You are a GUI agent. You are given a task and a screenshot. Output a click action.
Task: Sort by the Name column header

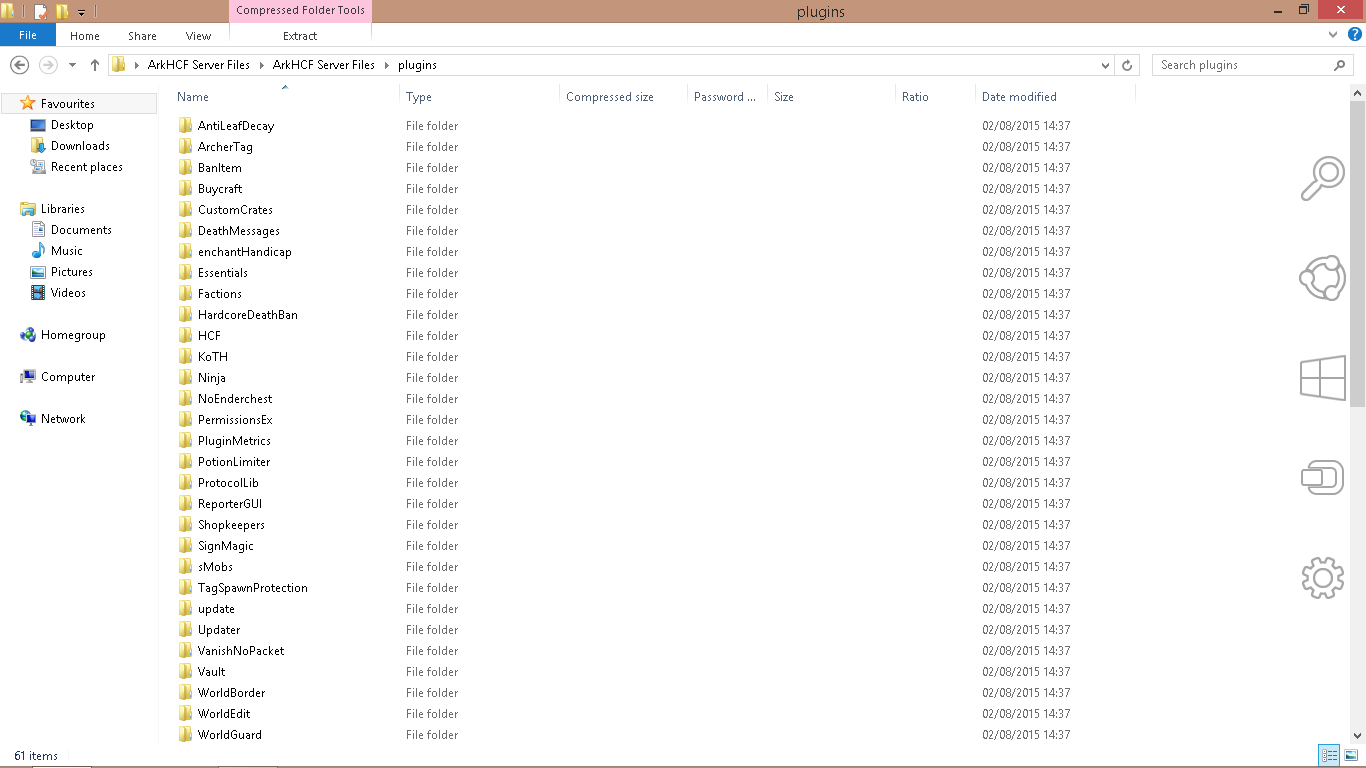193,97
